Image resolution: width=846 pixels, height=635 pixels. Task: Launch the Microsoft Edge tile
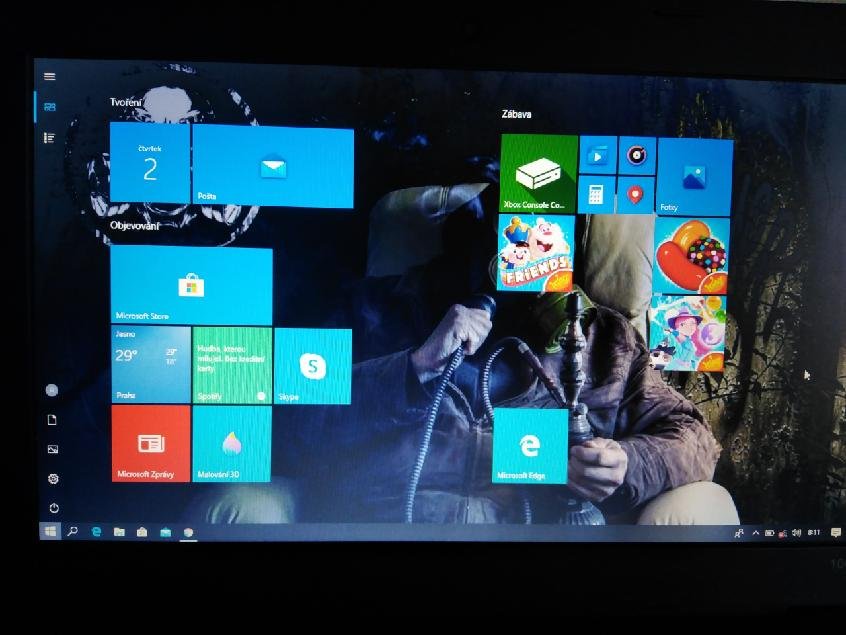point(530,446)
